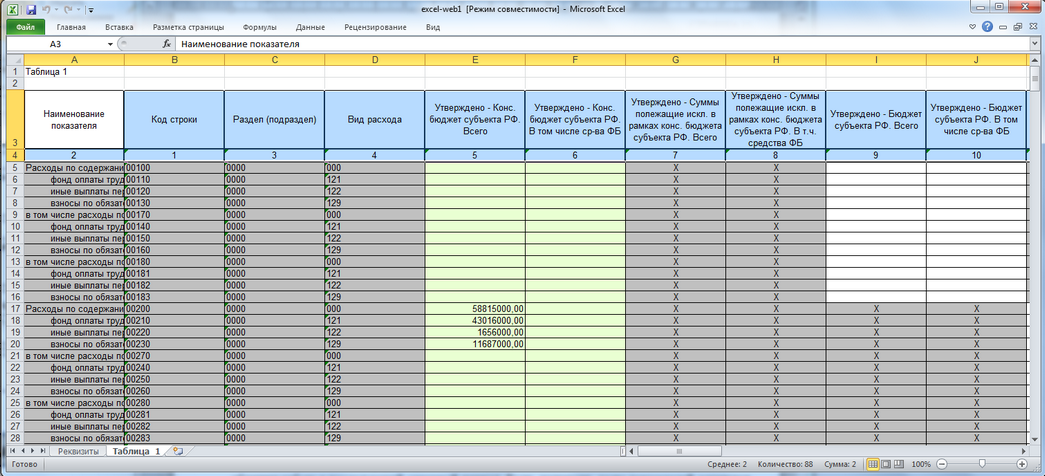Click the Save icon in Quick Access toolbar
This screenshot has height=476, width=1045.
[31, 10]
